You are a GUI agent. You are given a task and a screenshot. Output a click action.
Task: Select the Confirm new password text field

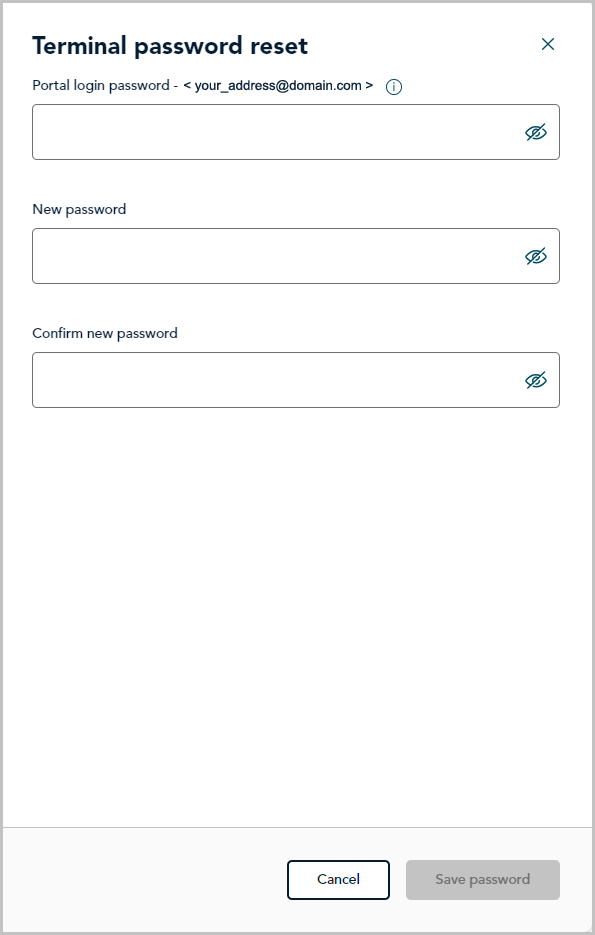pyautogui.click(x=296, y=380)
